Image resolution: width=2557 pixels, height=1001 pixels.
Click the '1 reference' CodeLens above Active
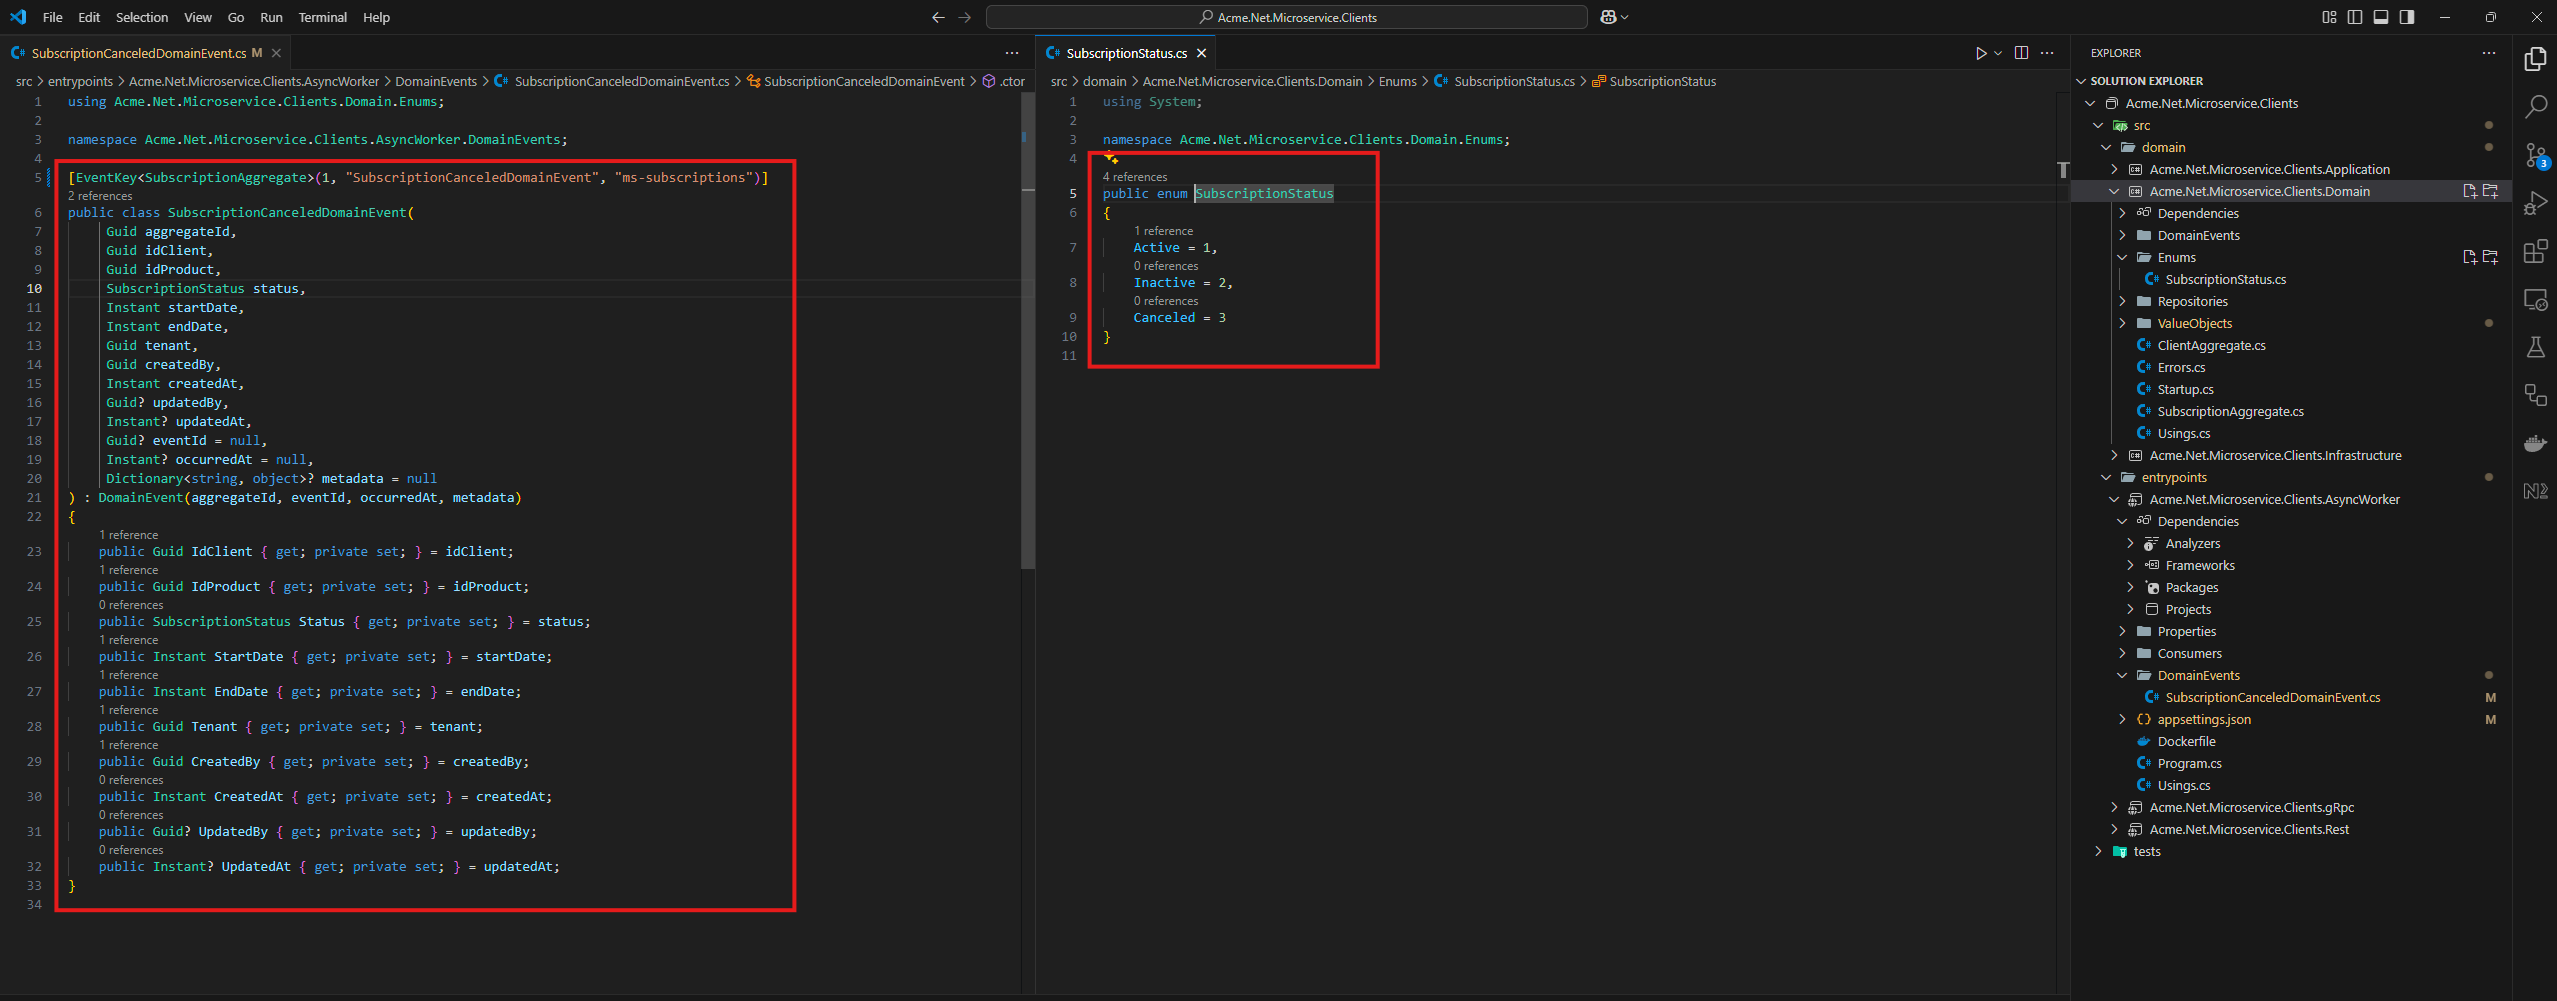pos(1163,231)
